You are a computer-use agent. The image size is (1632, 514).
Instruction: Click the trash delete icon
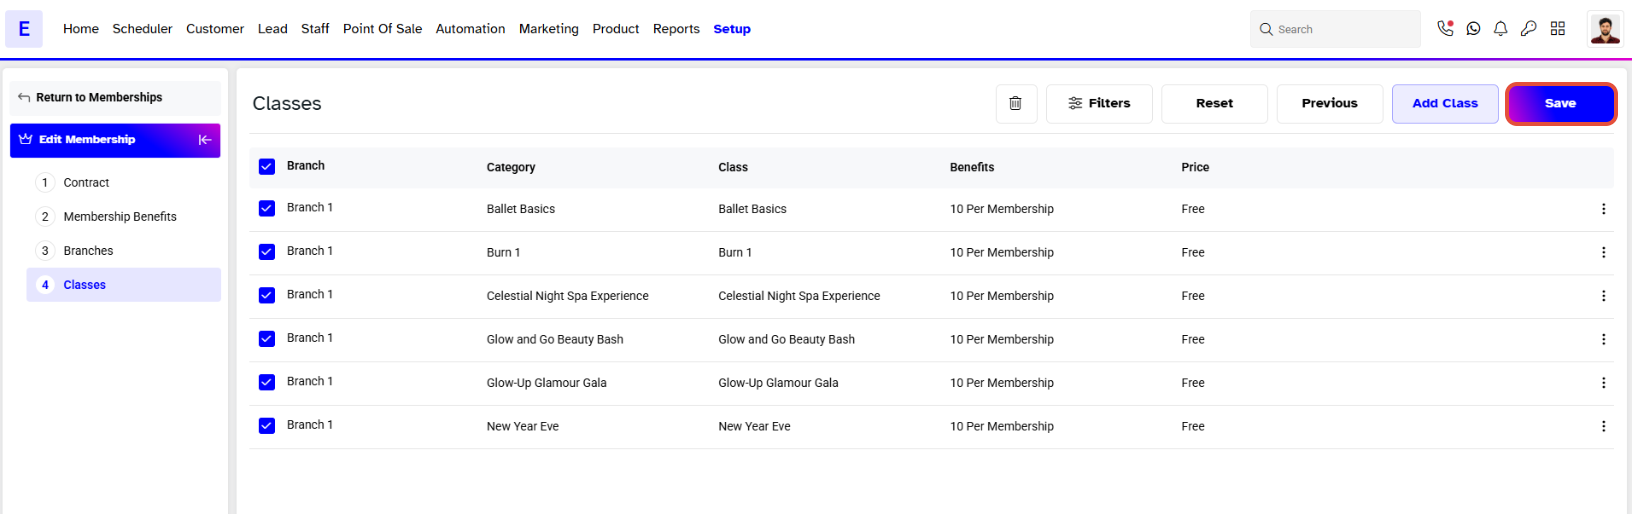(x=1016, y=104)
